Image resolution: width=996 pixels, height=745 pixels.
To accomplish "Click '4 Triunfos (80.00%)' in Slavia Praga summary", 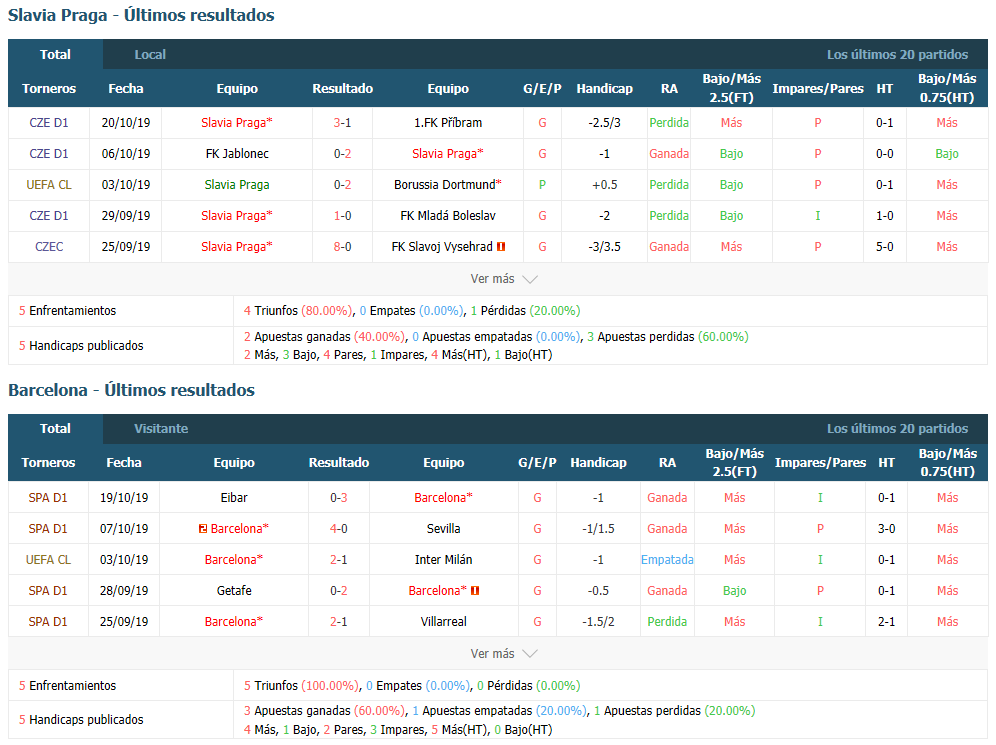I will pyautogui.click(x=298, y=311).
